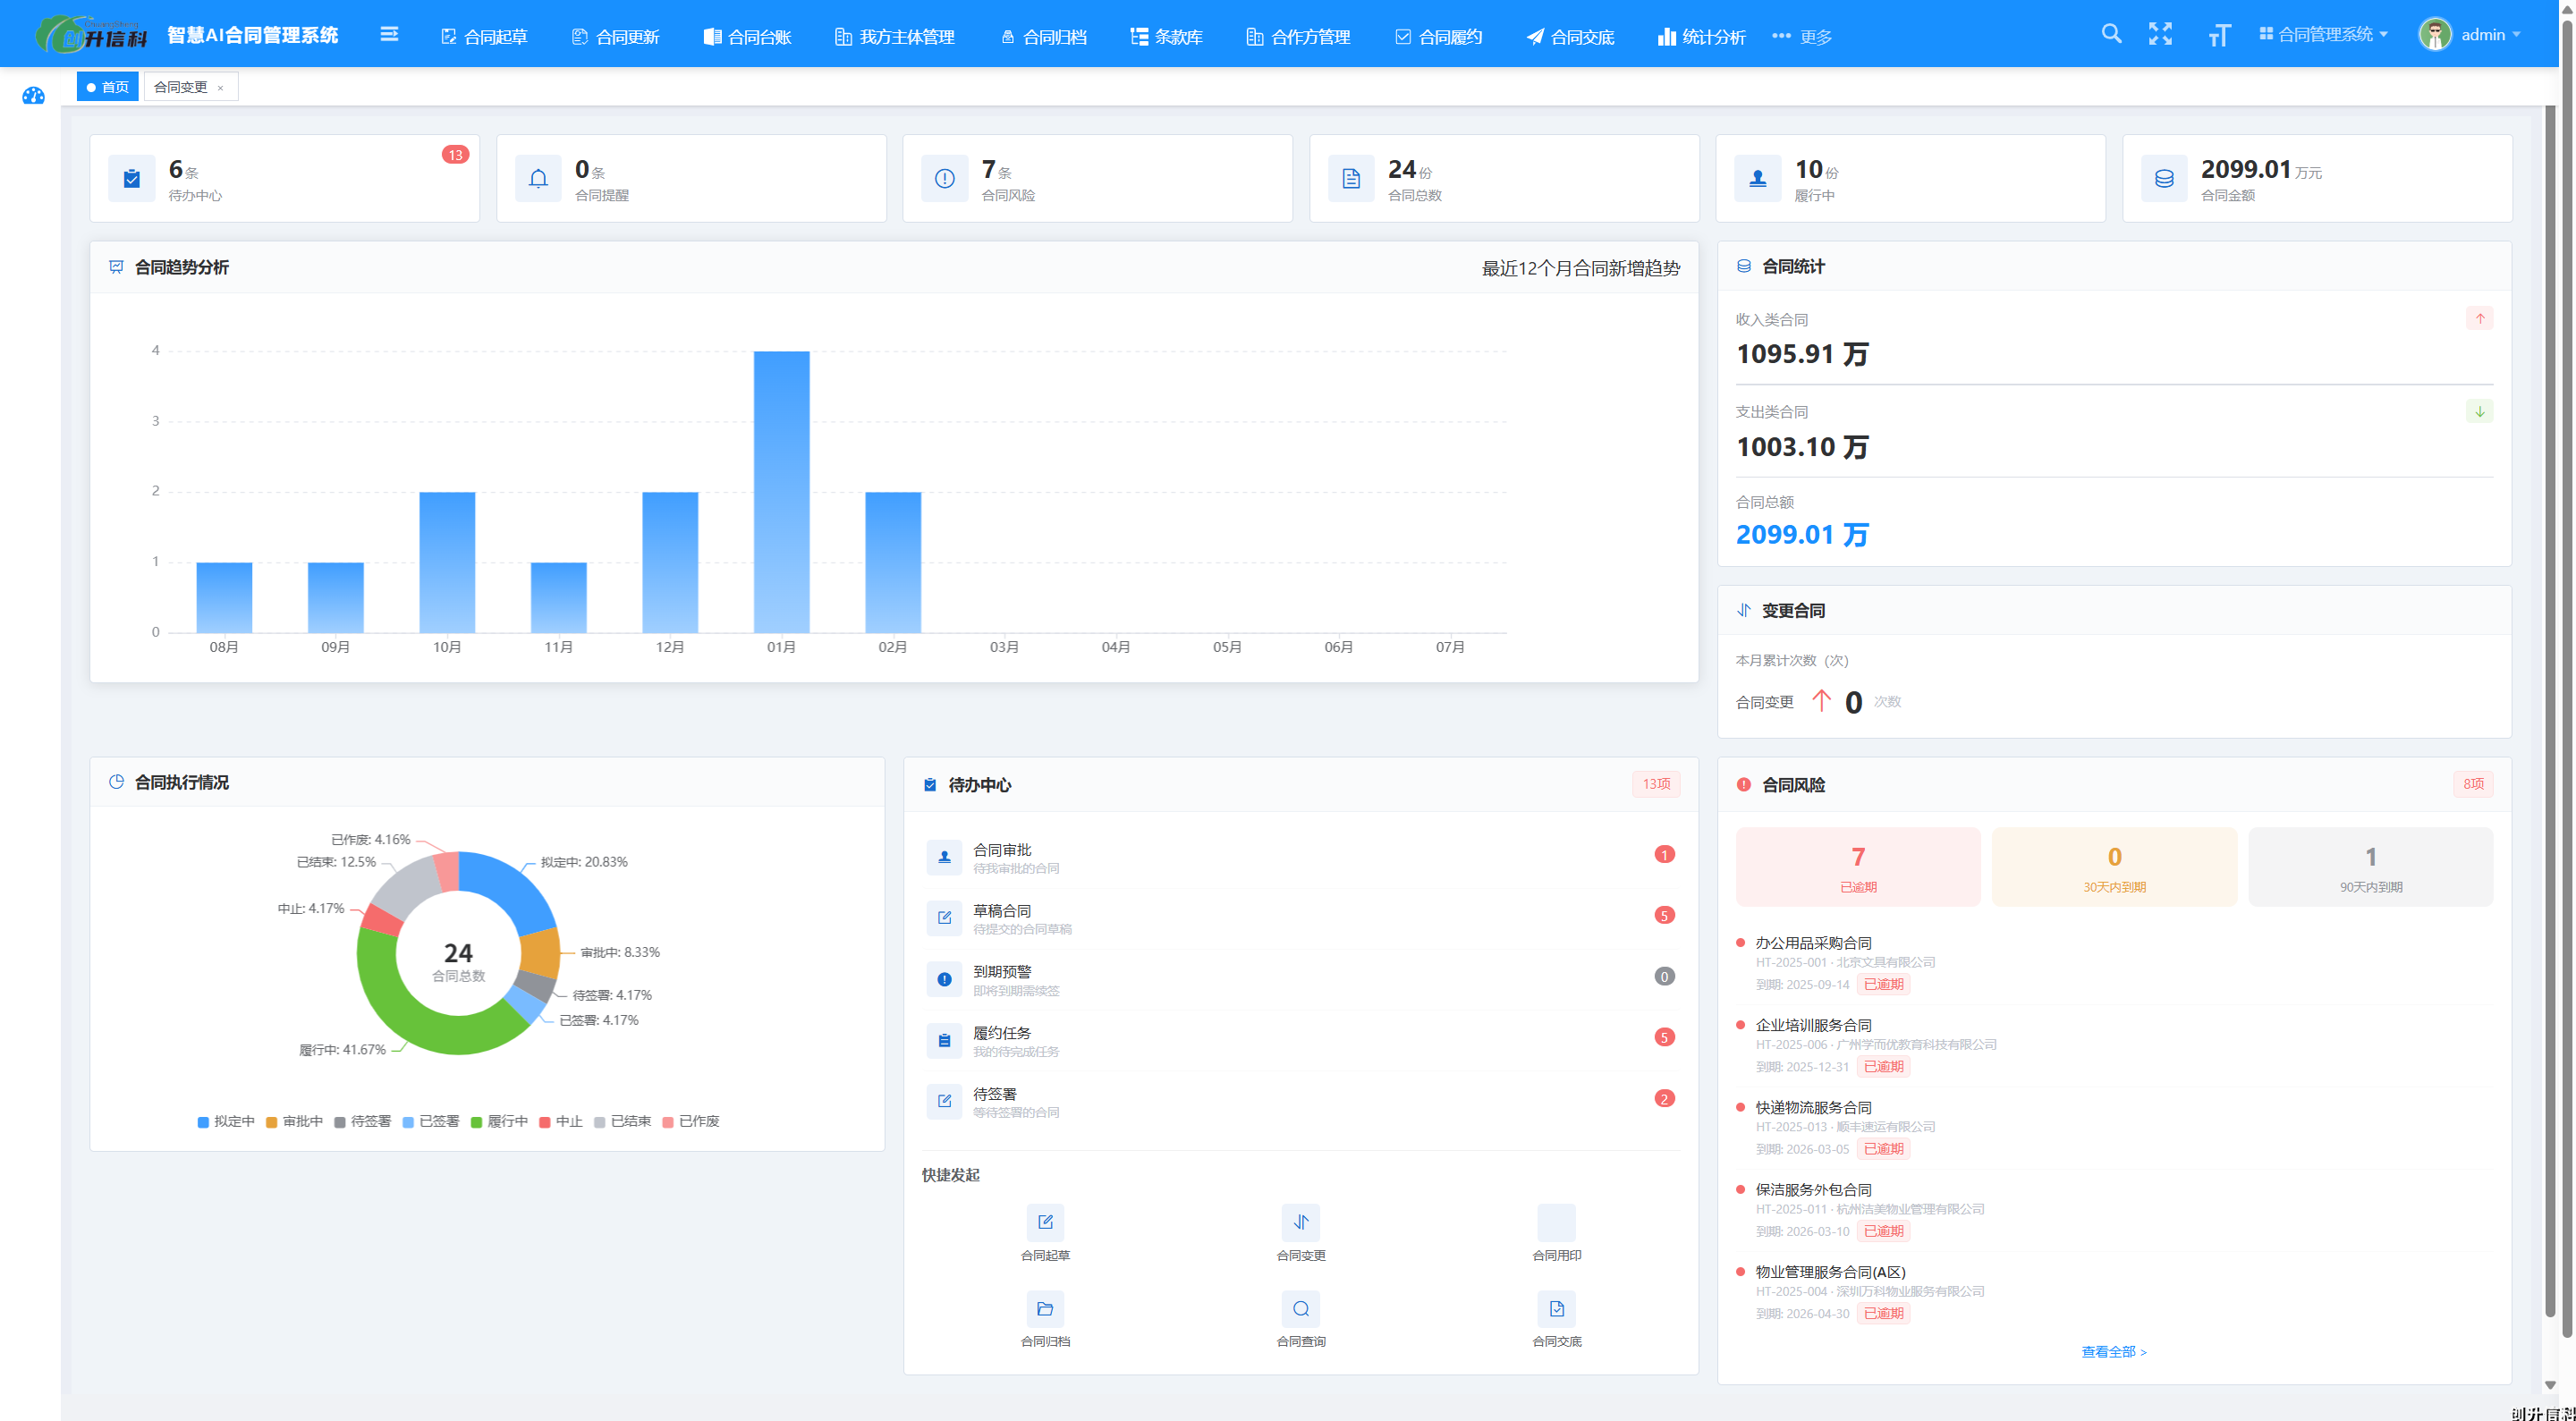The width and height of the screenshot is (2576, 1421).
Task: Expand the 更多 menu in navigation bar
Action: [x=1802, y=37]
